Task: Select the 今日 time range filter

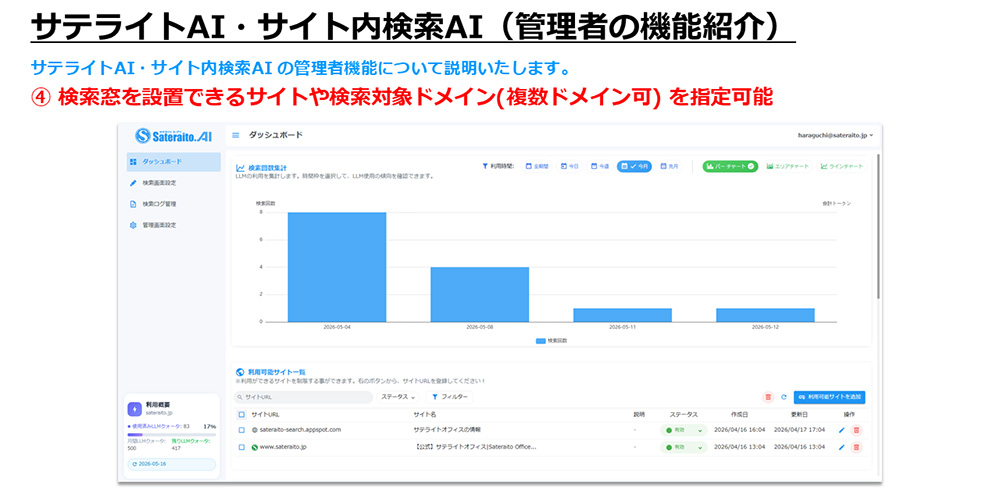Action: [570, 166]
